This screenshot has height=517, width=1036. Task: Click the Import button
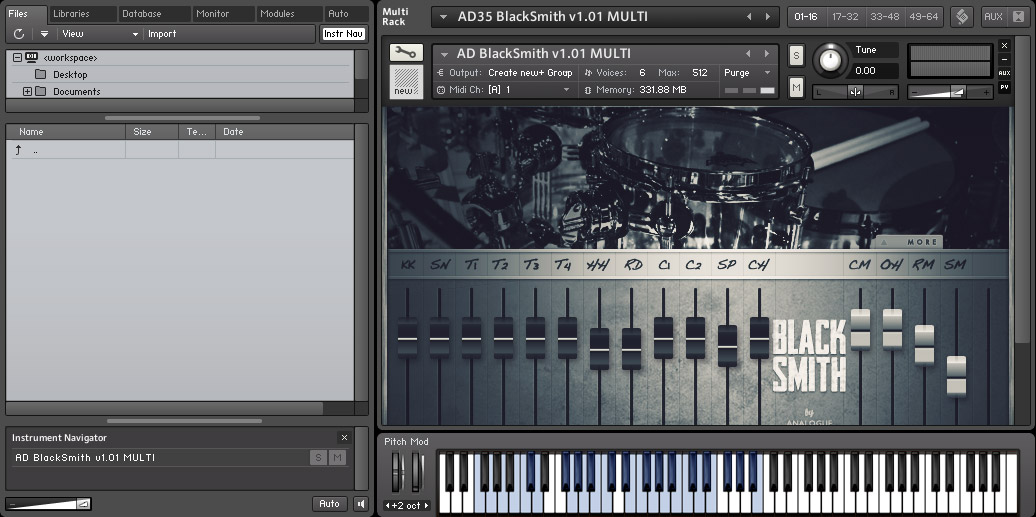coord(162,34)
